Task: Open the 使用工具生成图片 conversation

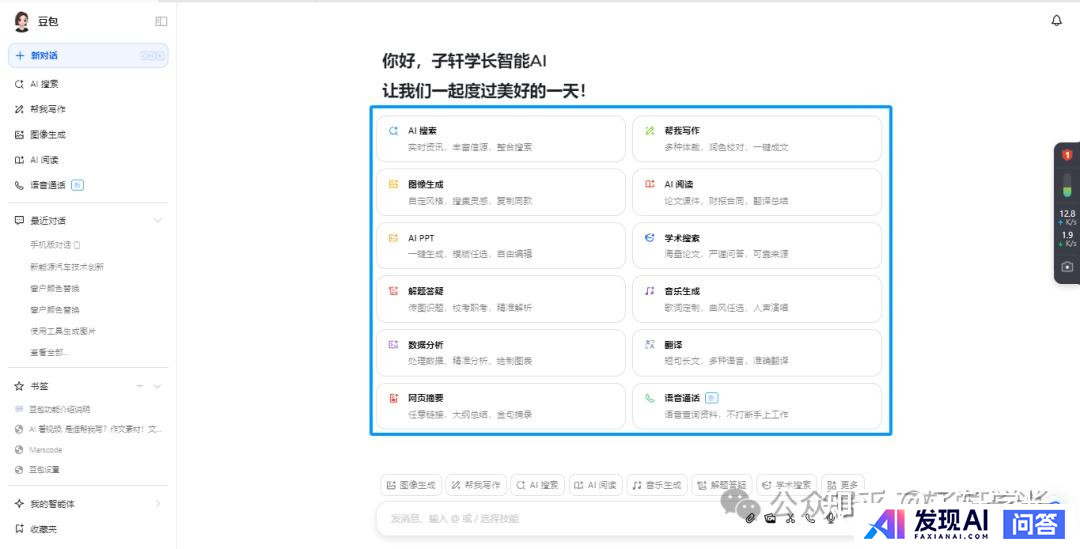Action: [63, 331]
